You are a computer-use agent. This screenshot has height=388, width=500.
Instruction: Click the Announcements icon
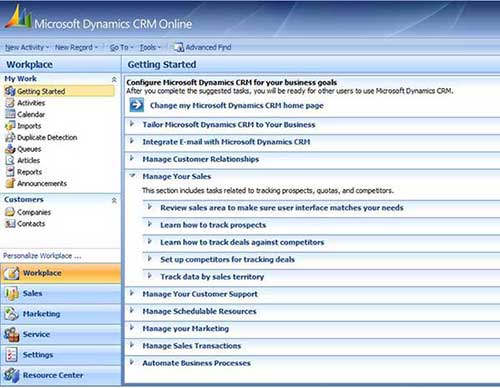(10, 183)
